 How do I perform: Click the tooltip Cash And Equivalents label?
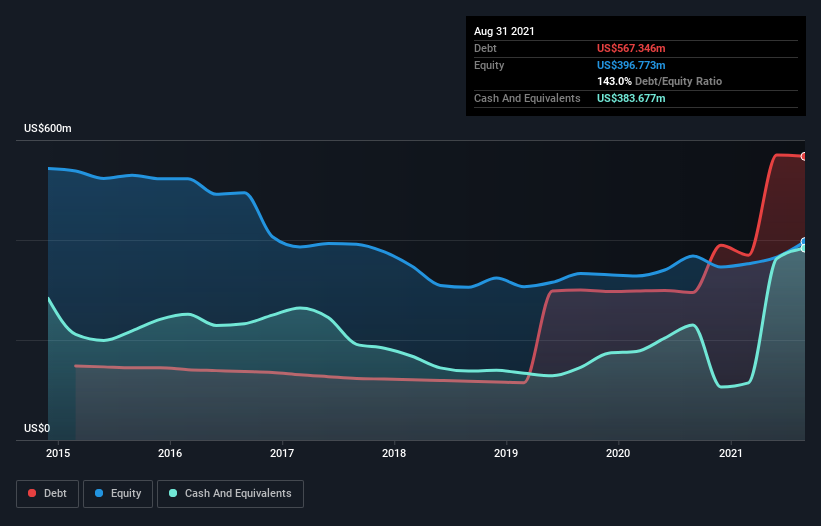[x=527, y=98]
